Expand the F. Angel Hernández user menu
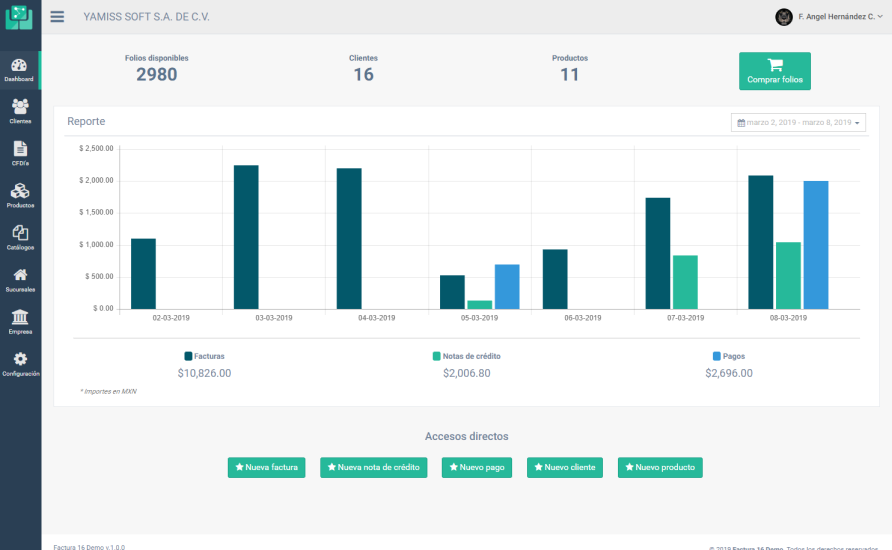This screenshot has height=550, width=892. (x=829, y=17)
